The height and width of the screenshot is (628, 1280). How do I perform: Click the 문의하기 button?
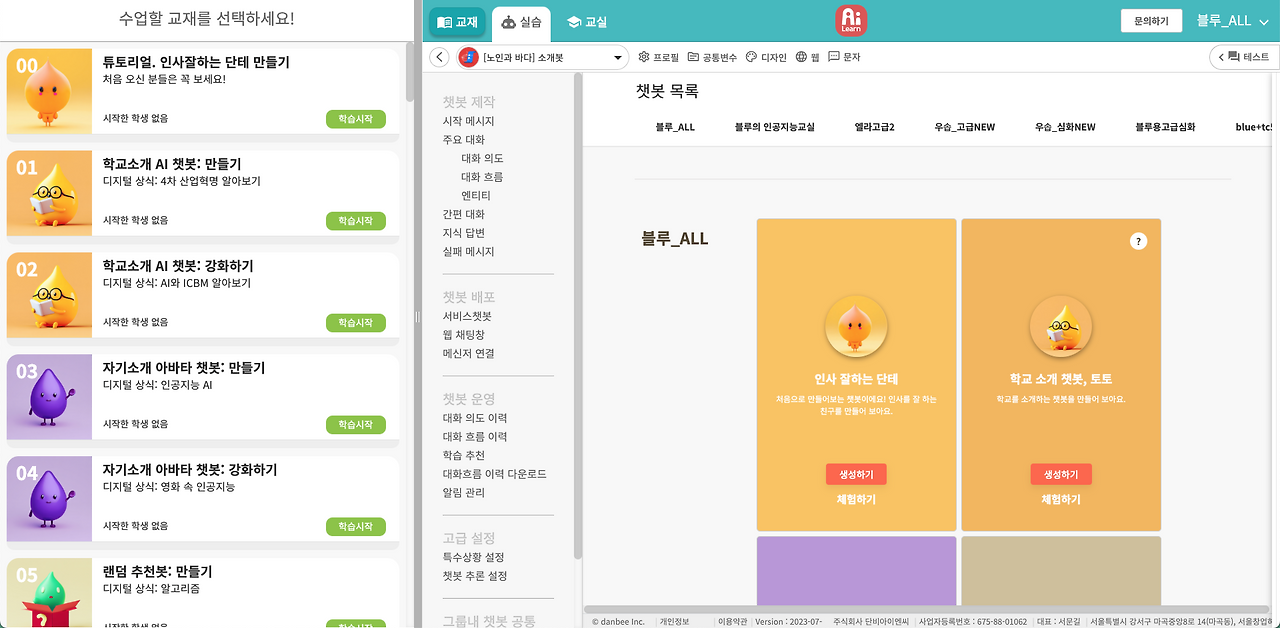pos(1151,19)
